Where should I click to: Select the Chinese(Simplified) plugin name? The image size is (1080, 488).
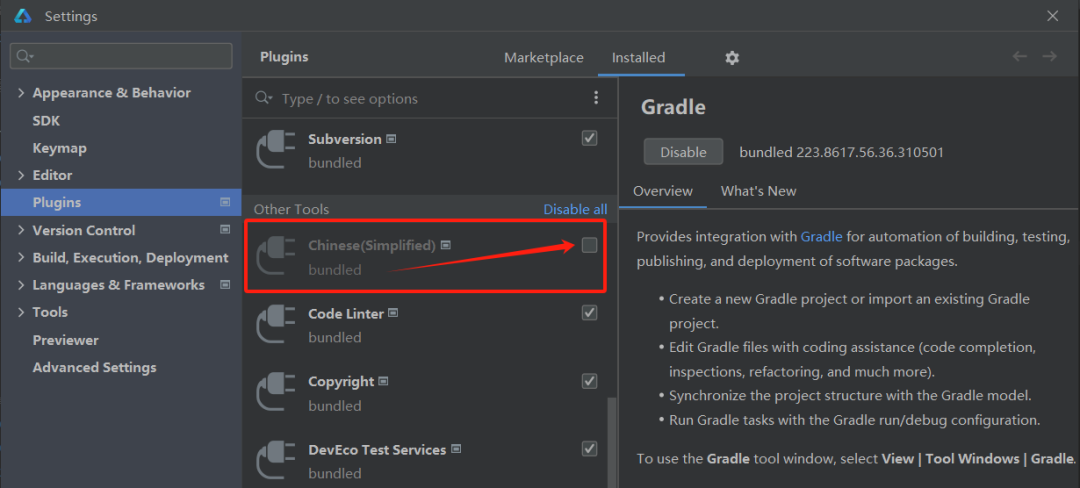[372, 245]
